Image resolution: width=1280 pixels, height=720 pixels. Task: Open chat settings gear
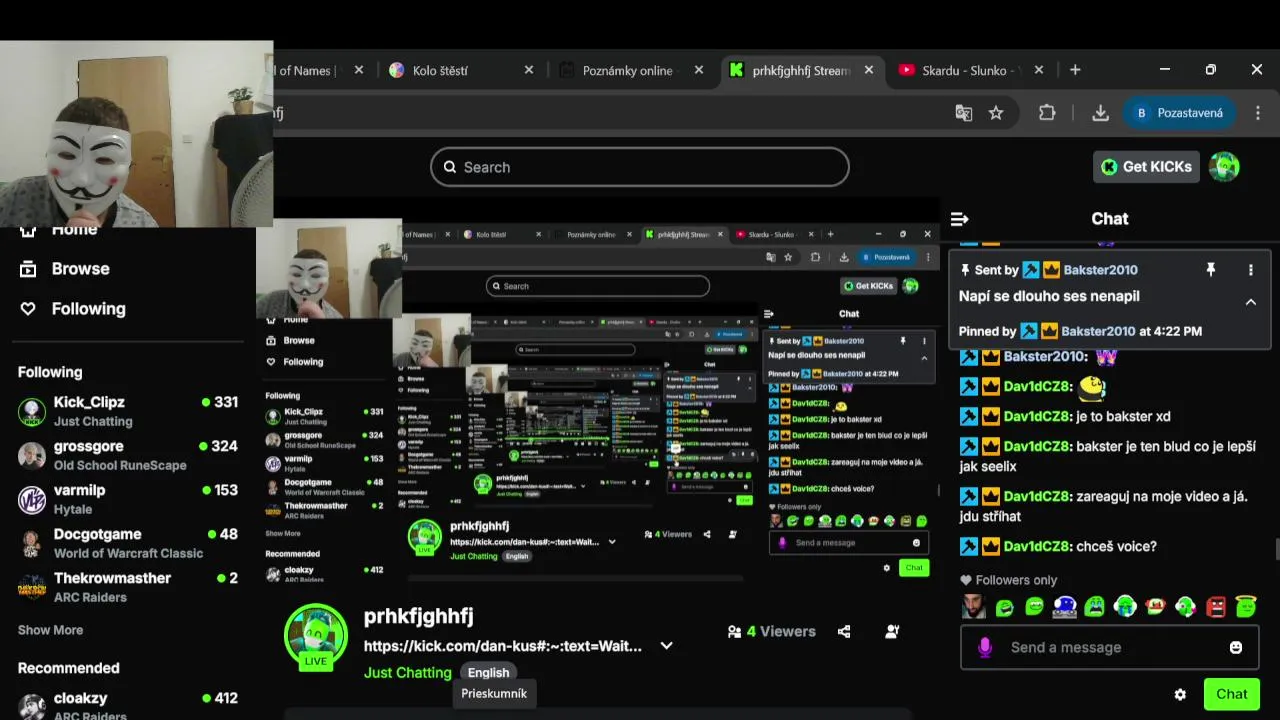tap(1180, 694)
